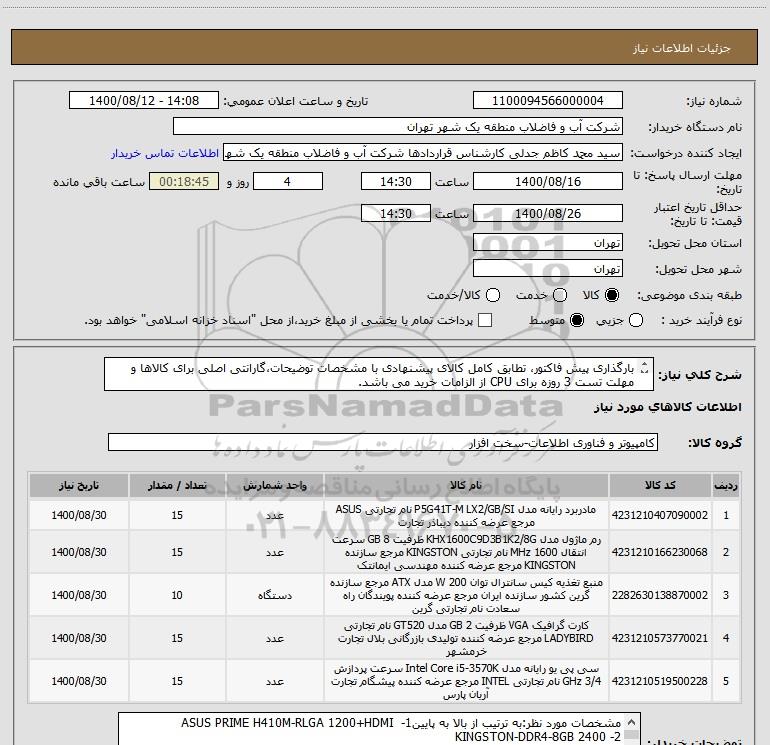
Task: Click the واحد شمارش column header
Action: [x=275, y=486]
